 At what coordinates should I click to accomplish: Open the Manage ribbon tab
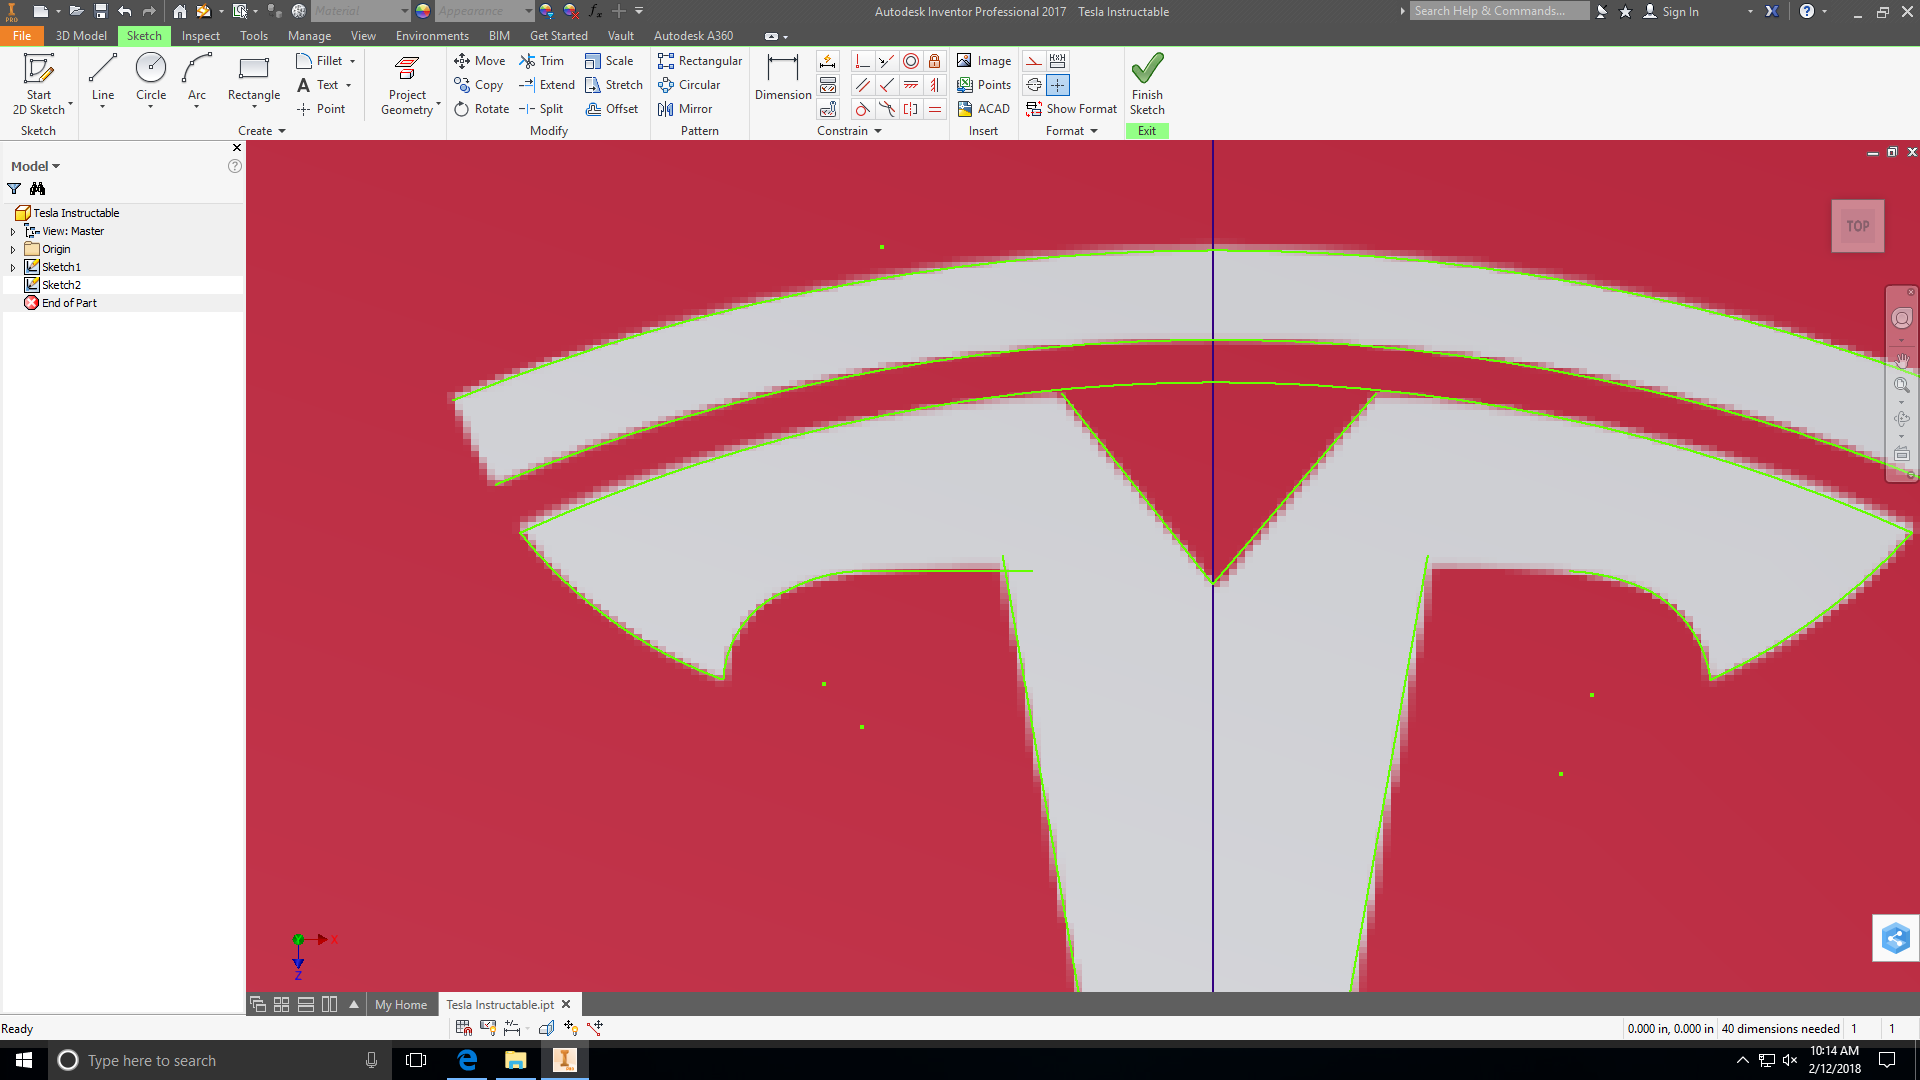[x=309, y=35]
